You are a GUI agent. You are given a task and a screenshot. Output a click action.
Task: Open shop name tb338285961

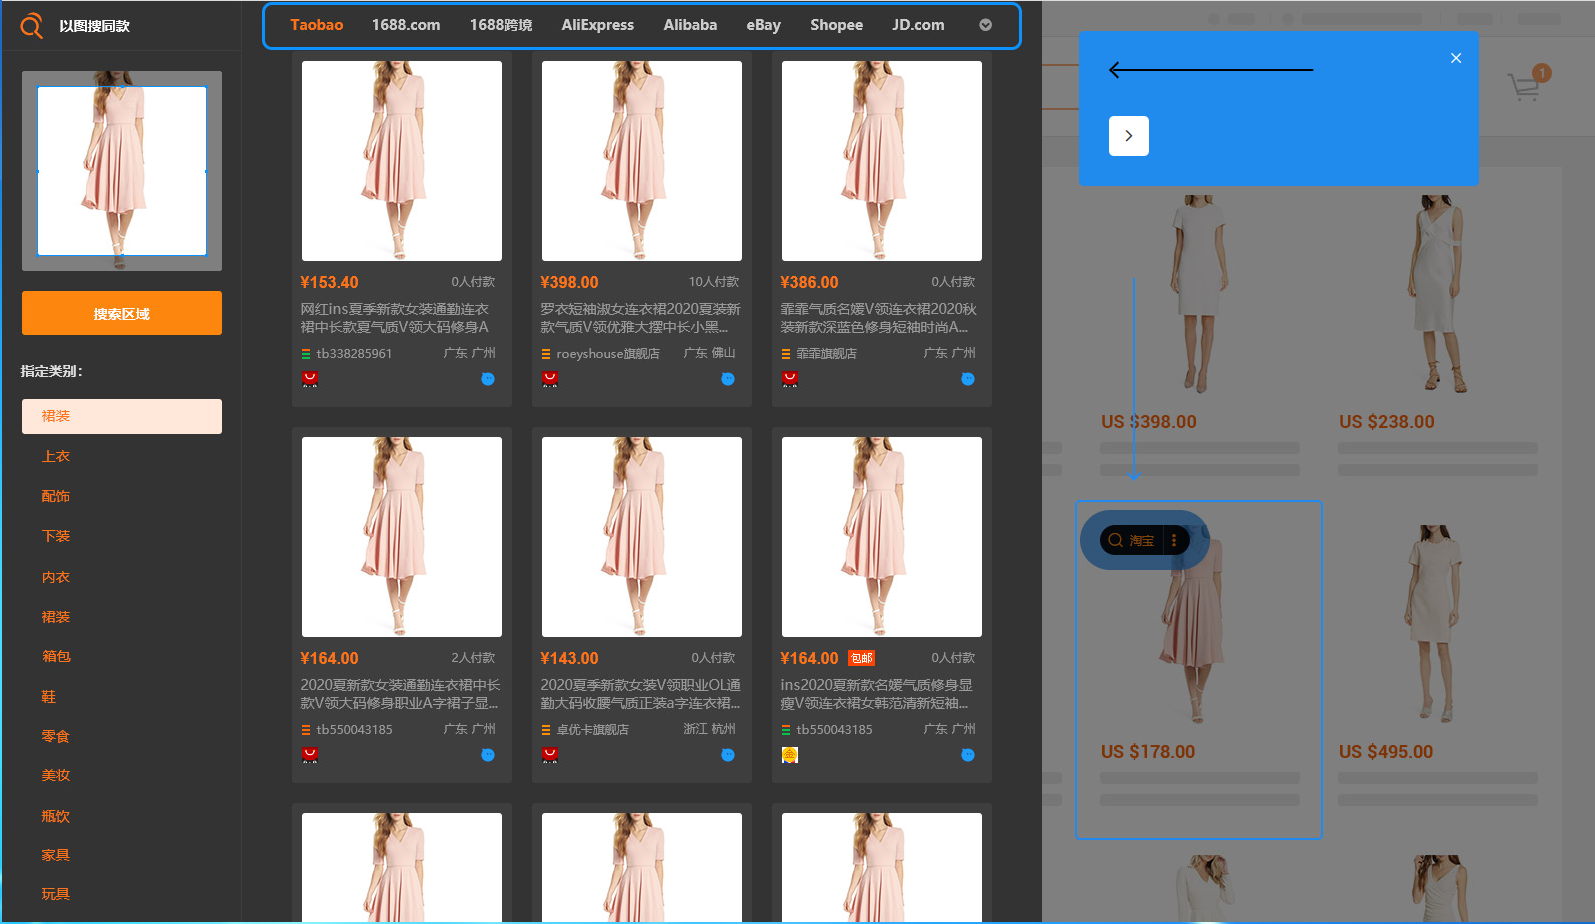pos(354,354)
